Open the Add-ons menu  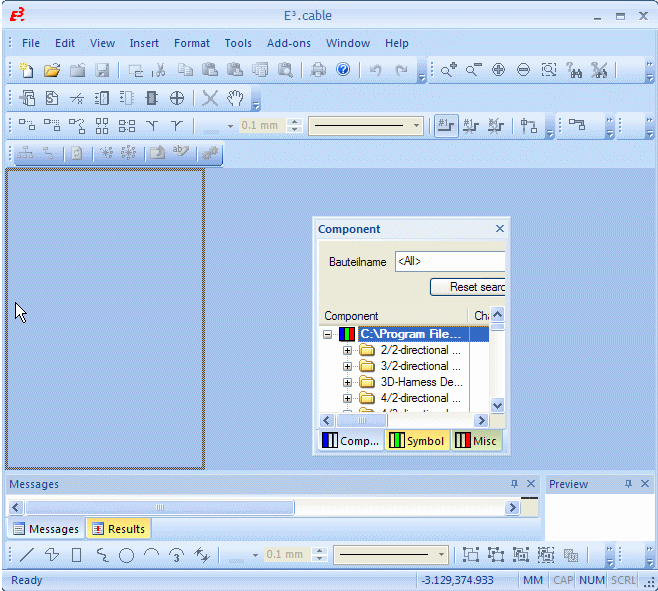289,43
